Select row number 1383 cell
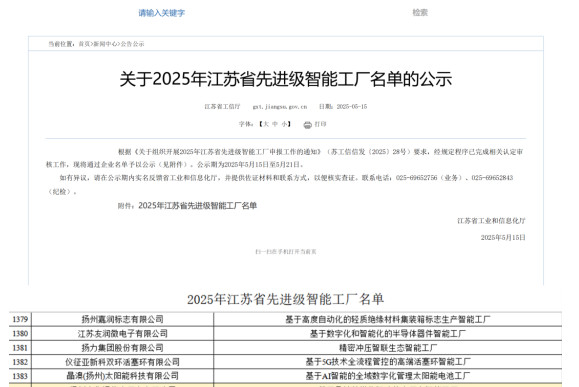579x387 pixels. [x=20, y=376]
